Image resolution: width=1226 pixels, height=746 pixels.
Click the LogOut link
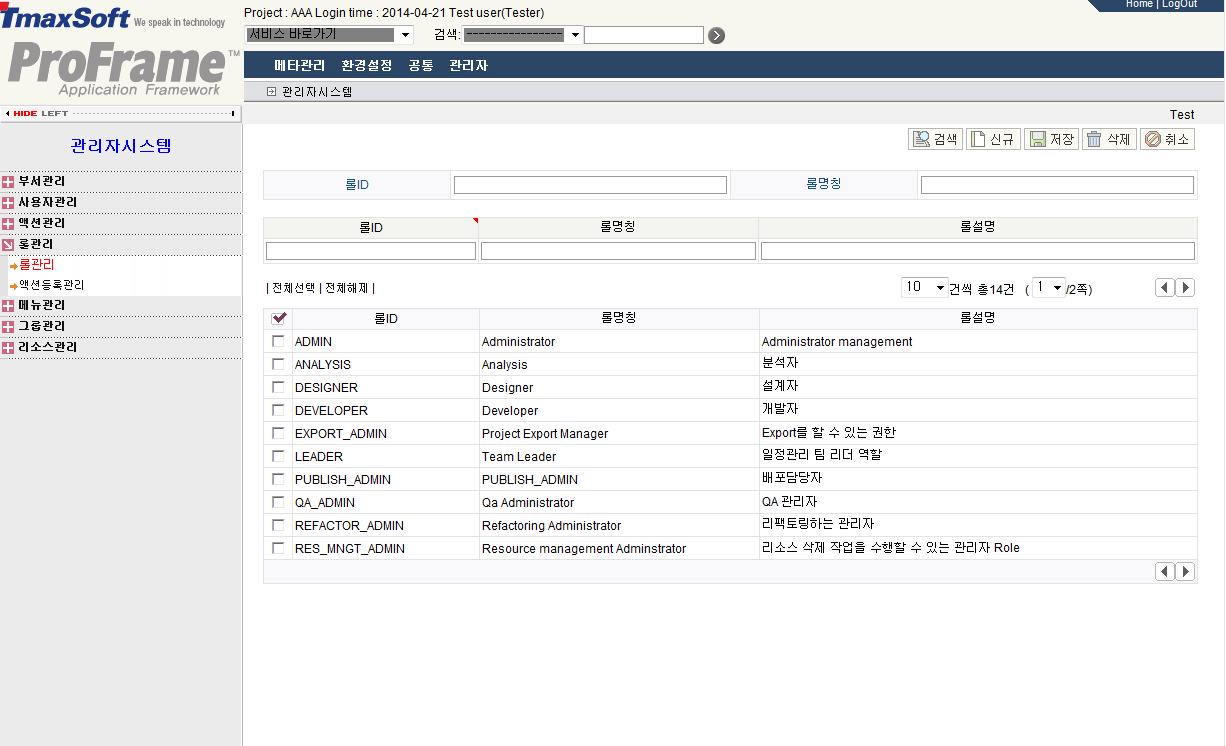click(x=1180, y=4)
